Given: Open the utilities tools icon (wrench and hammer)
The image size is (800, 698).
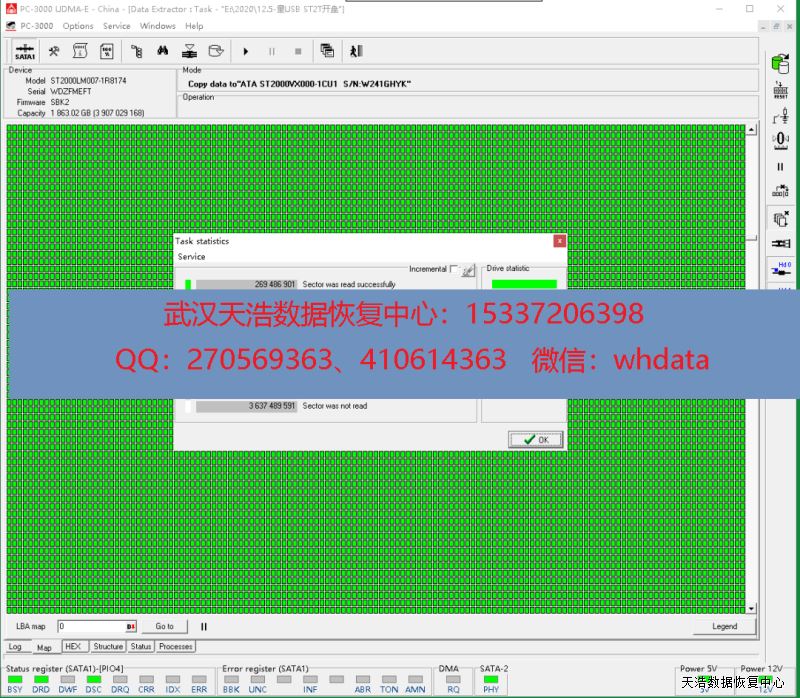Looking at the screenshot, I should pyautogui.click(x=55, y=51).
